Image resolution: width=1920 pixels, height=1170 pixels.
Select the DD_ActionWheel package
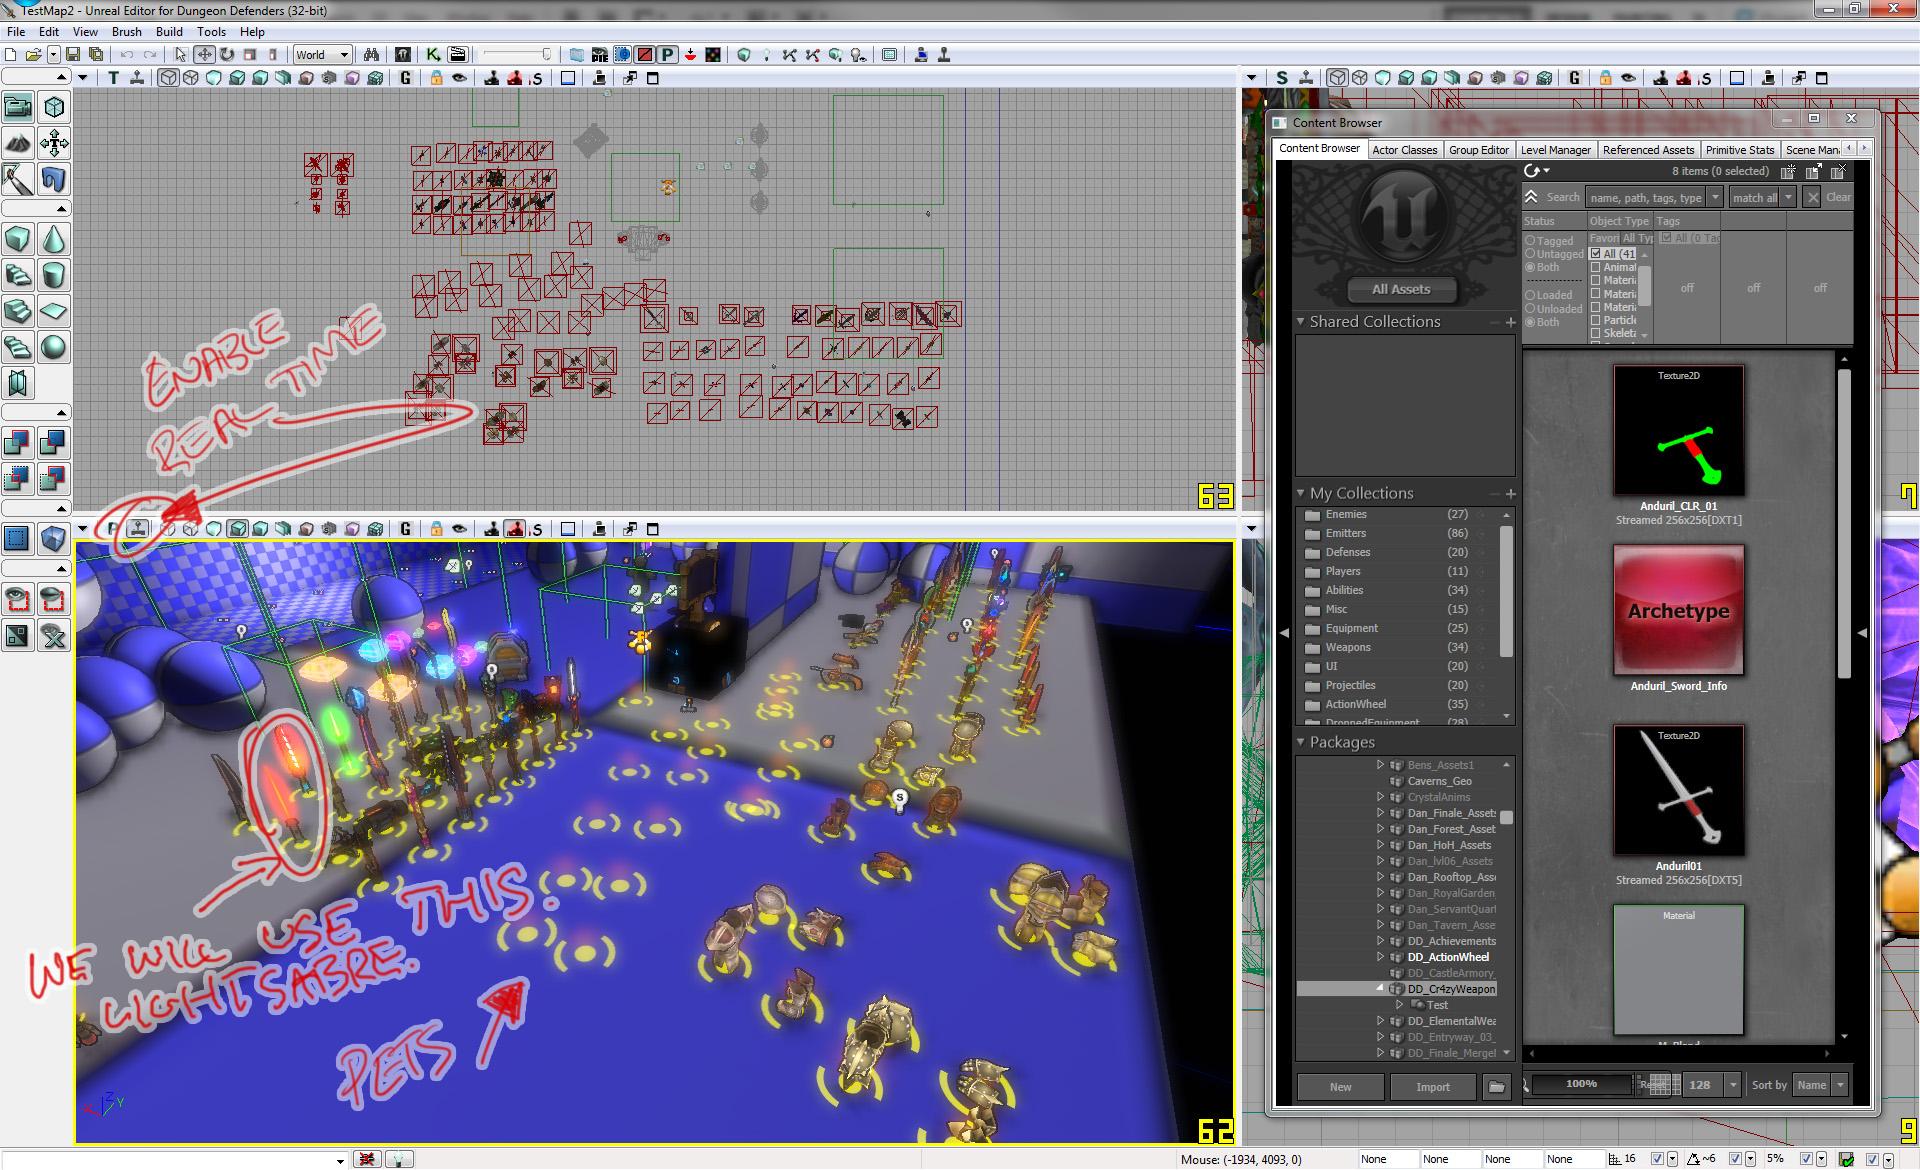pyautogui.click(x=1447, y=958)
